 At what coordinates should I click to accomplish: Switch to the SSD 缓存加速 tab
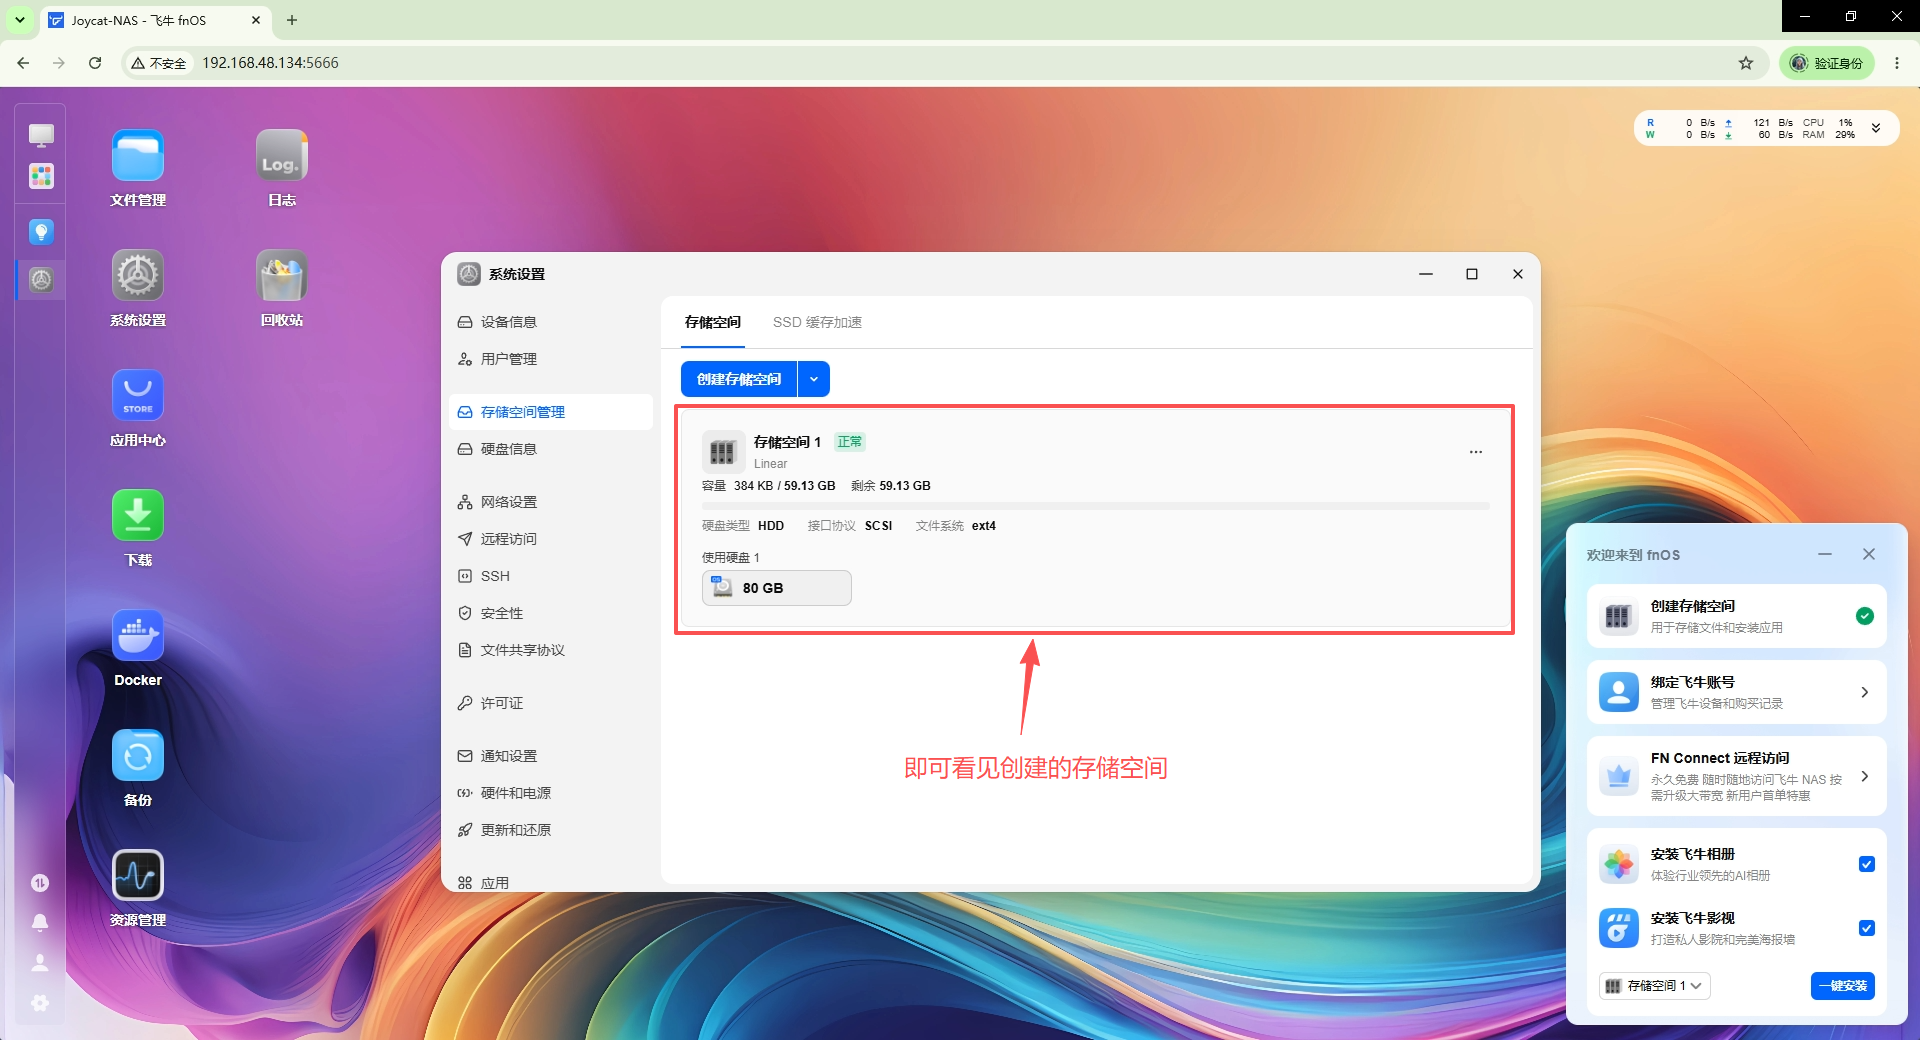pyautogui.click(x=817, y=322)
